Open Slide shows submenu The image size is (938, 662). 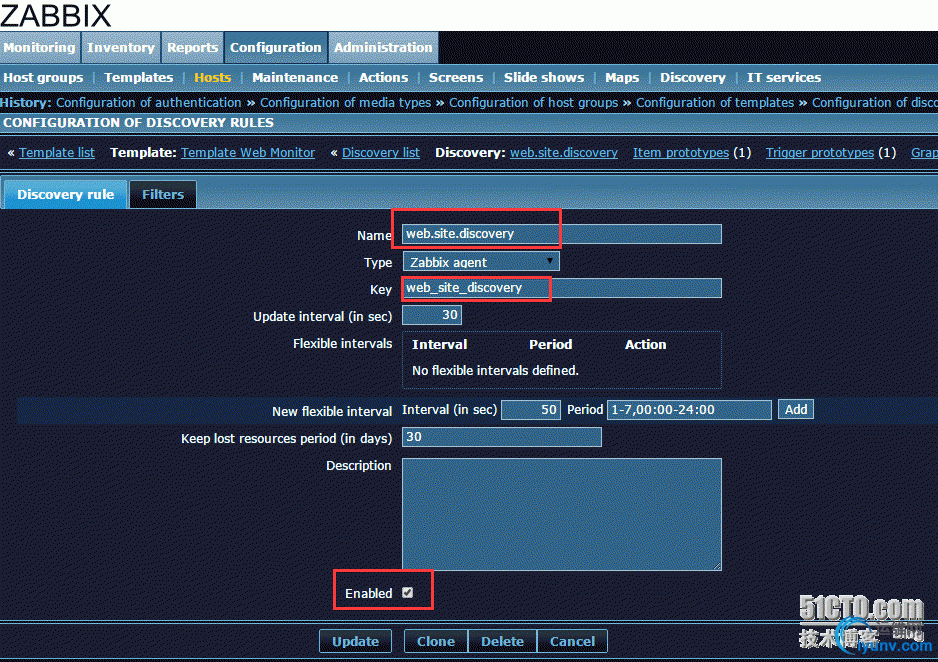tap(544, 78)
